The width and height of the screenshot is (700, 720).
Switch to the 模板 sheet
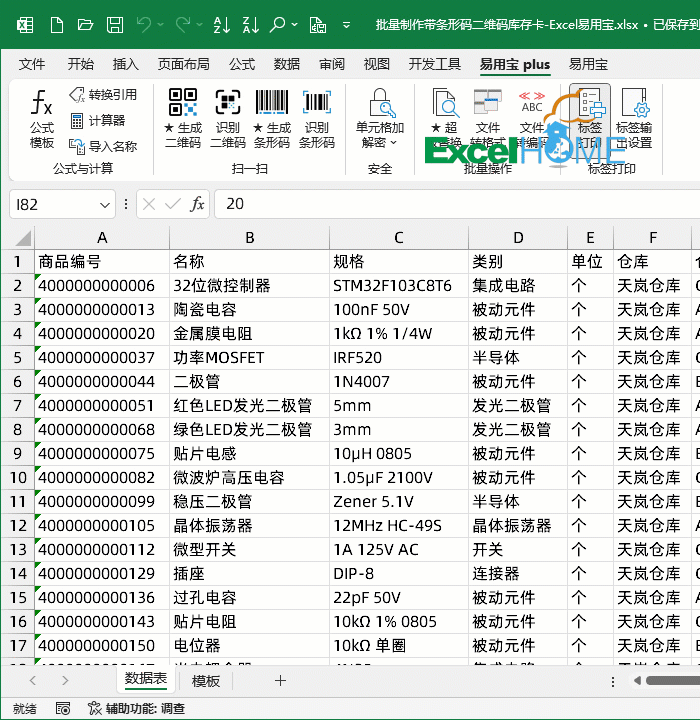pos(205,681)
